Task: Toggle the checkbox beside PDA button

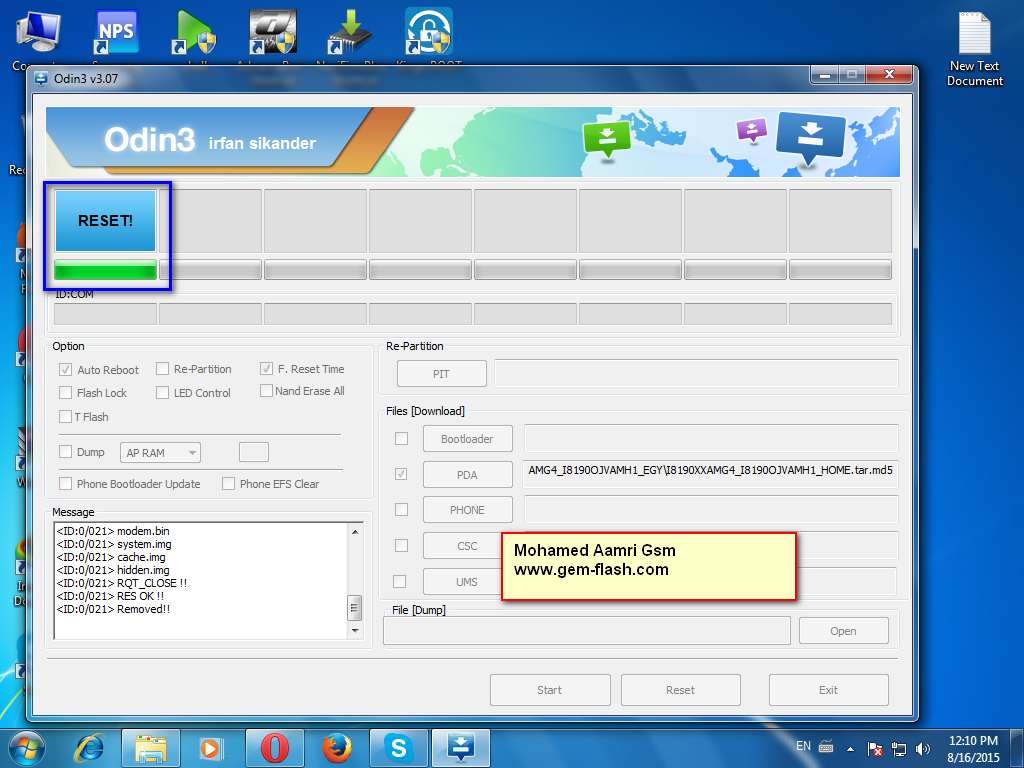Action: pos(402,474)
